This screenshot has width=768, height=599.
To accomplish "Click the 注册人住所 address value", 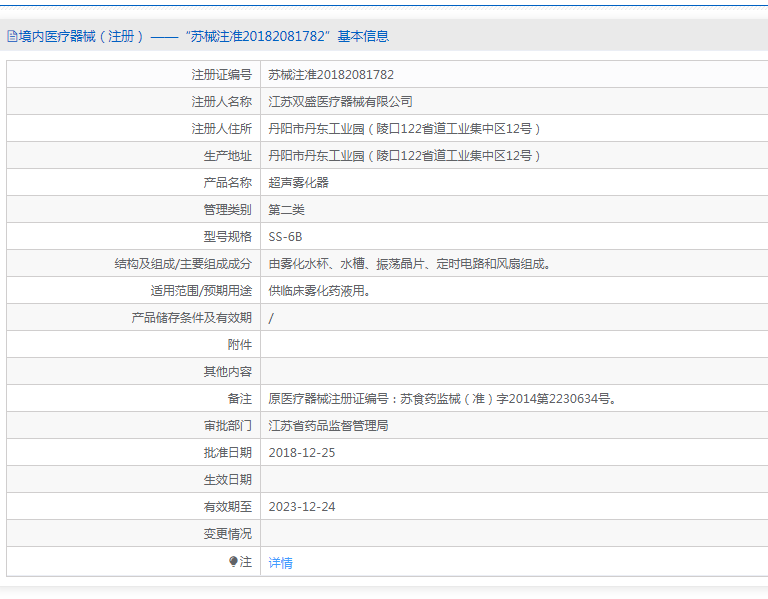I will (x=404, y=129).
